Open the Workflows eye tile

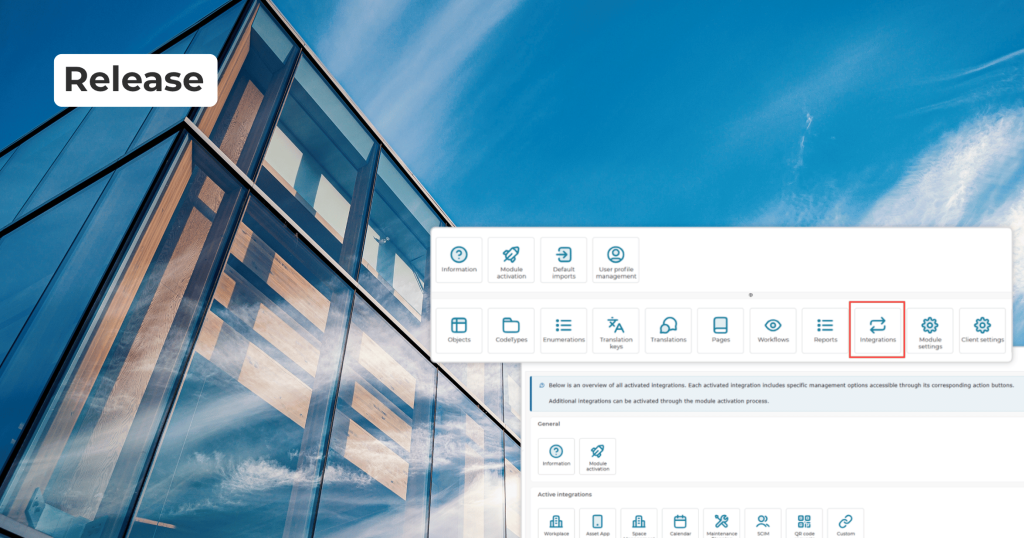[773, 330]
